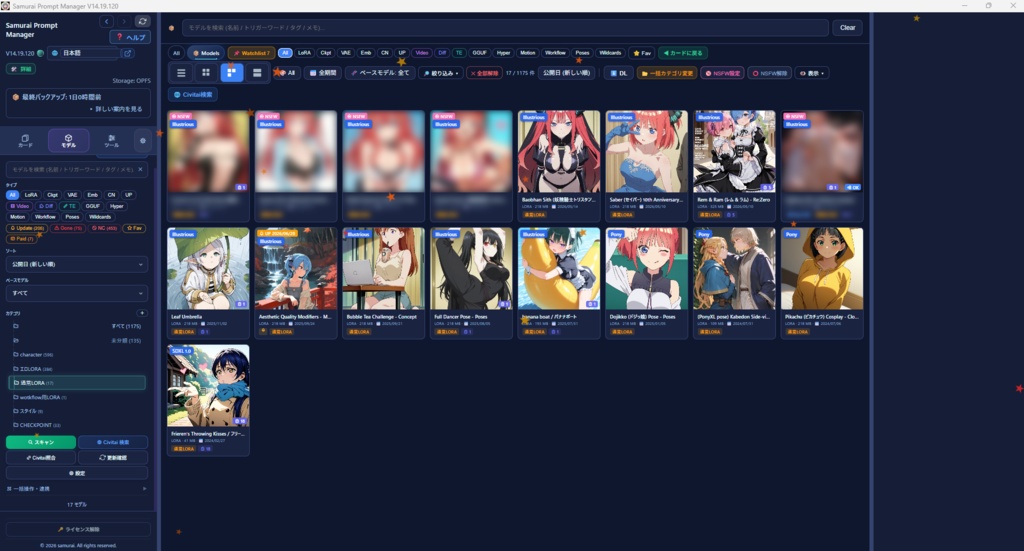Select the Wildcards type chip in sidebar
The height and width of the screenshot is (551, 1024).
(x=100, y=217)
